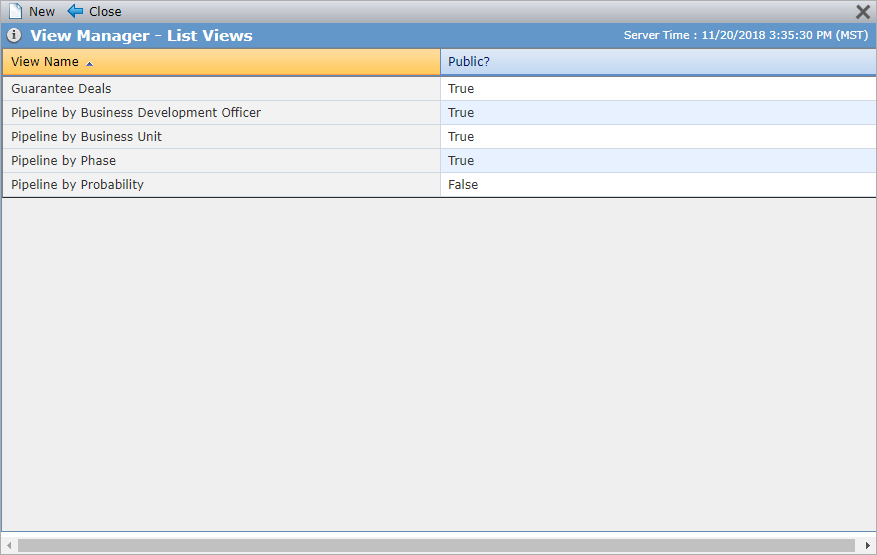Image resolution: width=877 pixels, height=555 pixels.
Task: Click False value for Pipeline by Probability
Action: click(463, 185)
